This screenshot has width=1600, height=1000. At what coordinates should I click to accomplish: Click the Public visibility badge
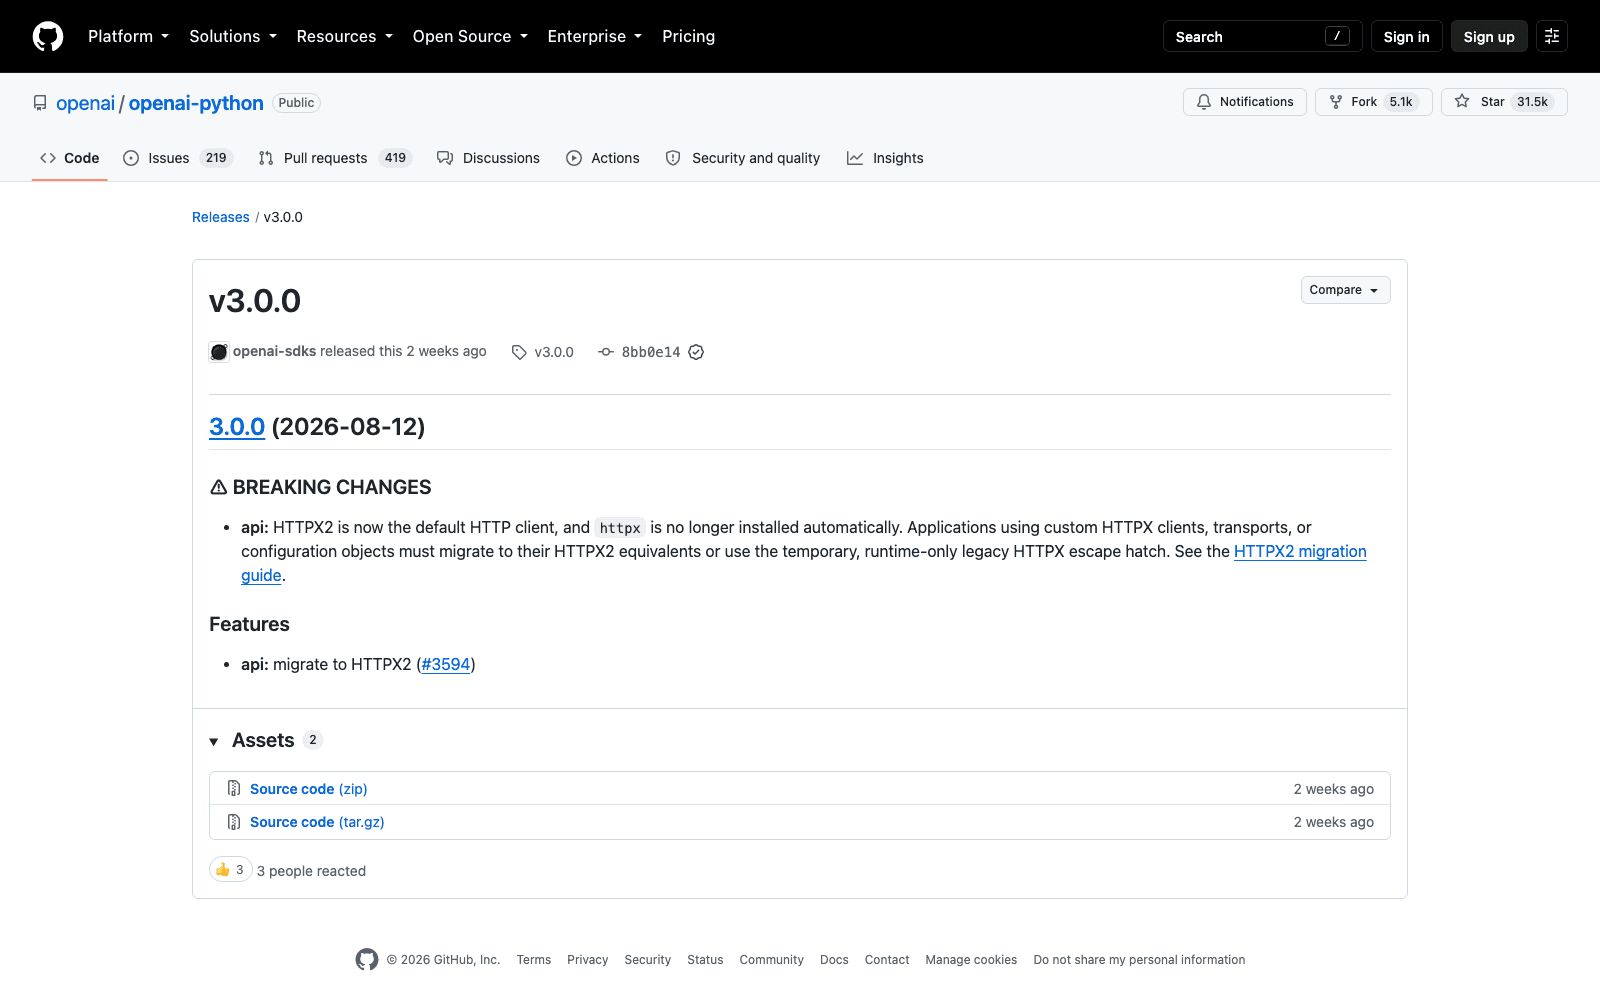tap(296, 103)
